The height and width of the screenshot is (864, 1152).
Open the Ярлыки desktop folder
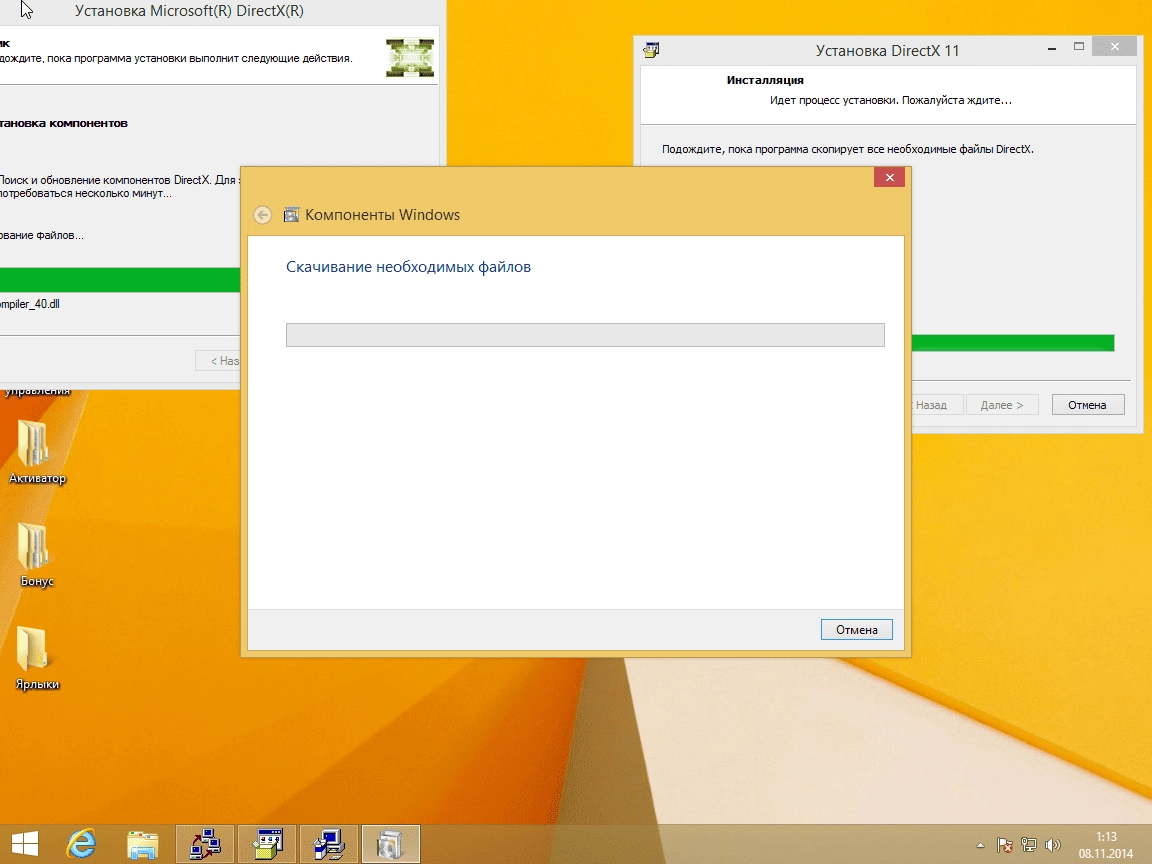(x=37, y=658)
